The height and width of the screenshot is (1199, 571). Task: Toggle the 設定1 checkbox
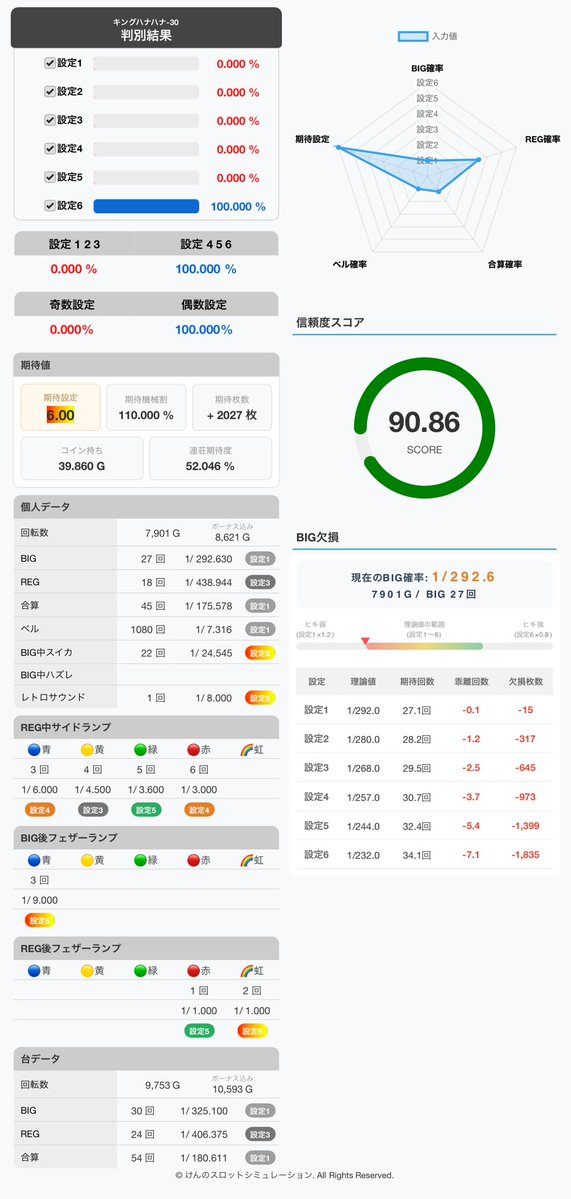point(50,63)
